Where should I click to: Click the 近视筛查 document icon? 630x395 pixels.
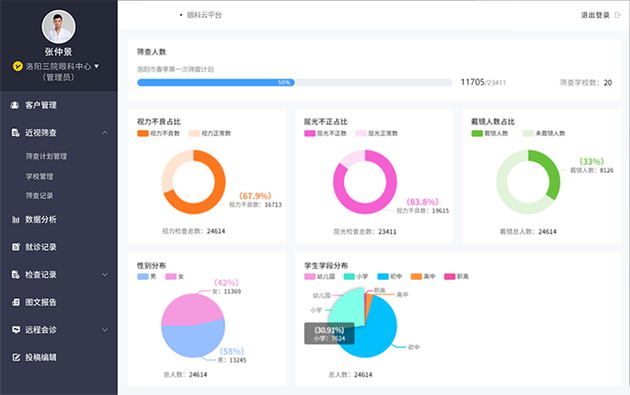15,133
